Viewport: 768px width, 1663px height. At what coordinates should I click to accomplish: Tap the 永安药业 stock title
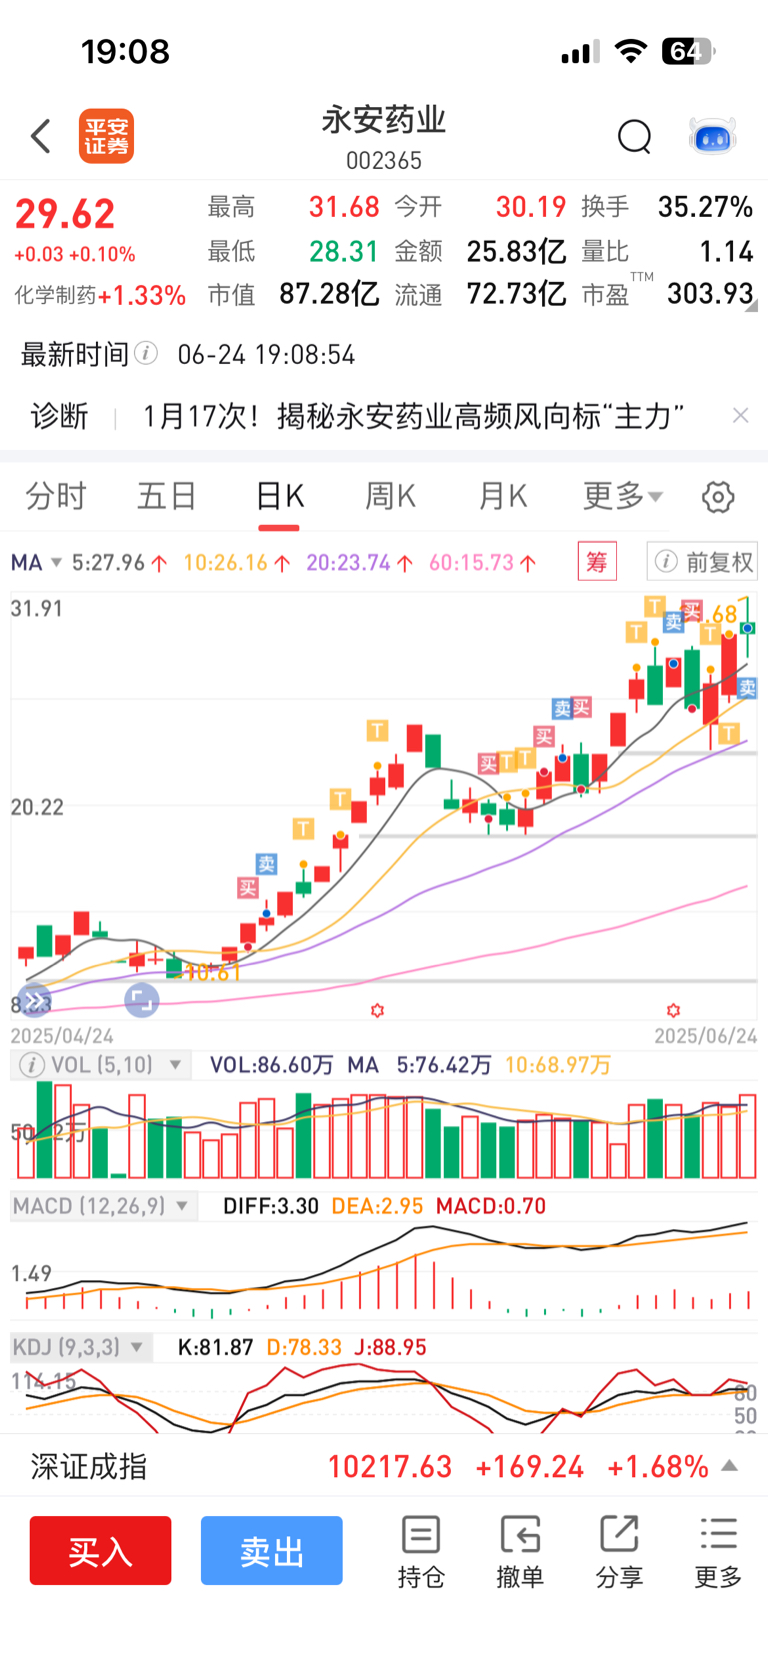pos(384,120)
